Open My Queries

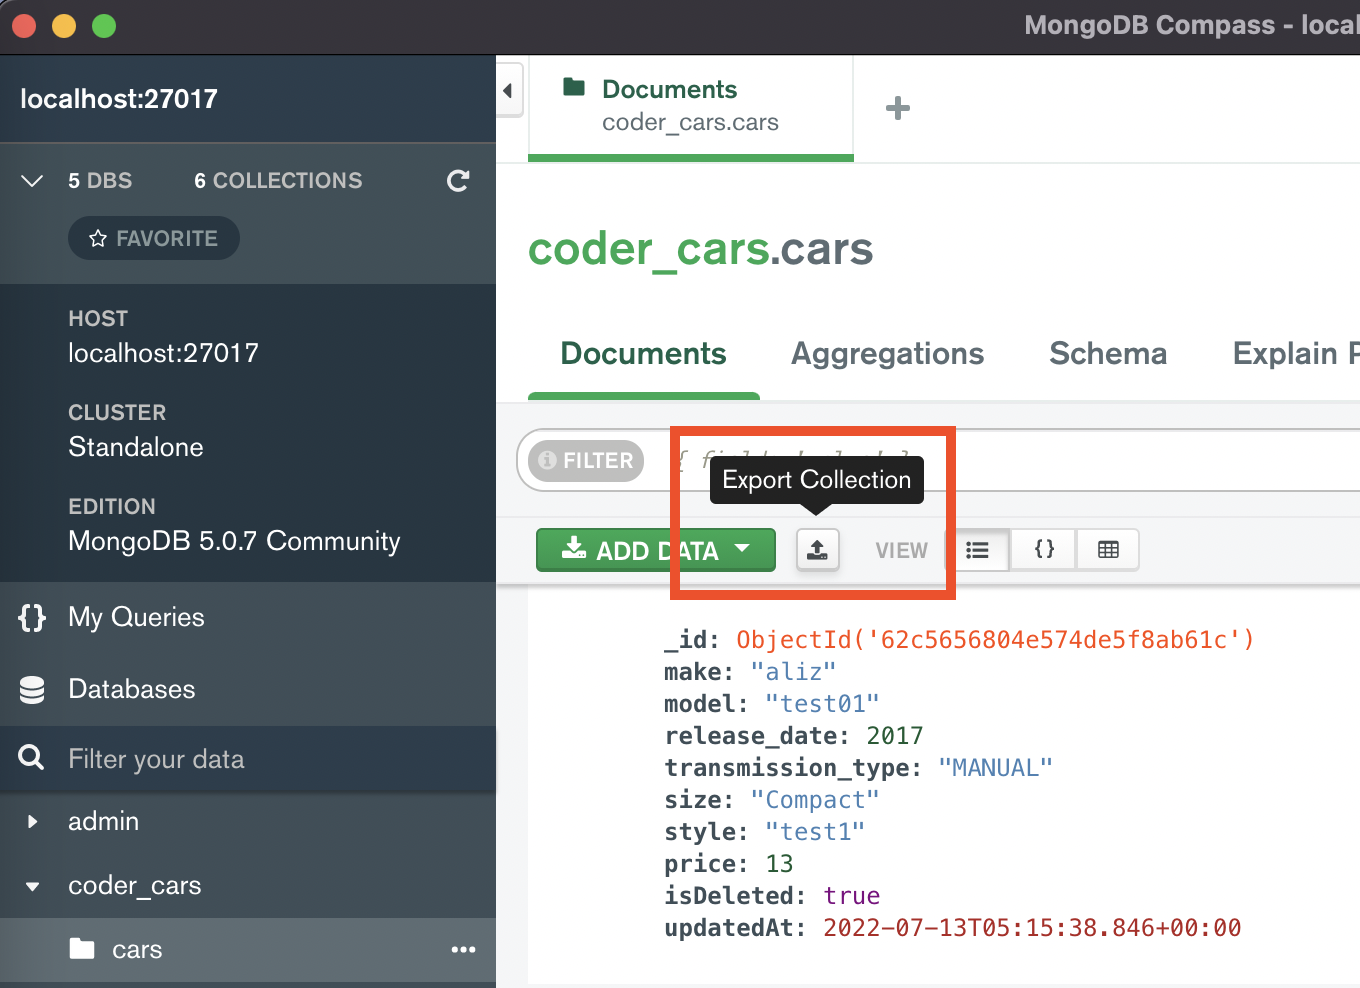tap(136, 618)
